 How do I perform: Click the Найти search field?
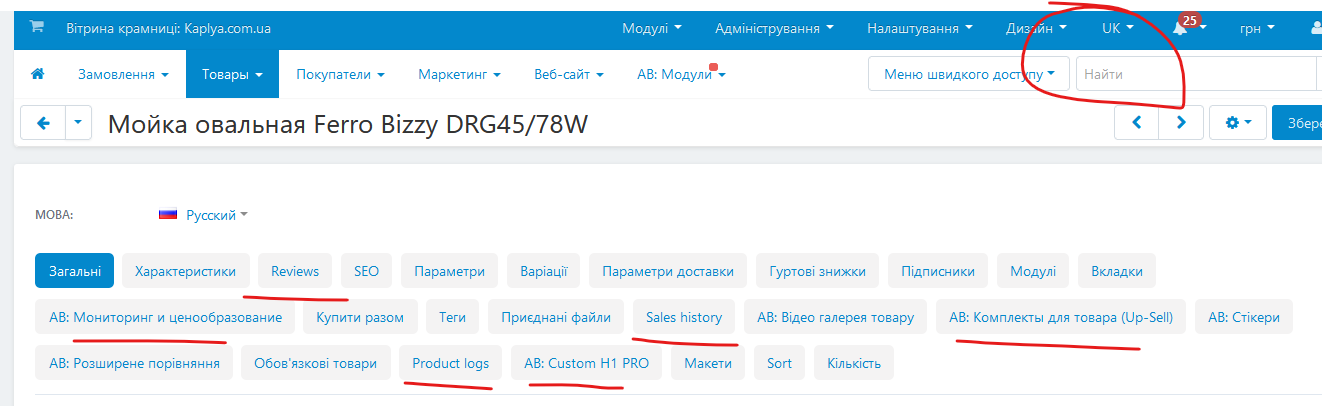pyautogui.click(x=1196, y=74)
